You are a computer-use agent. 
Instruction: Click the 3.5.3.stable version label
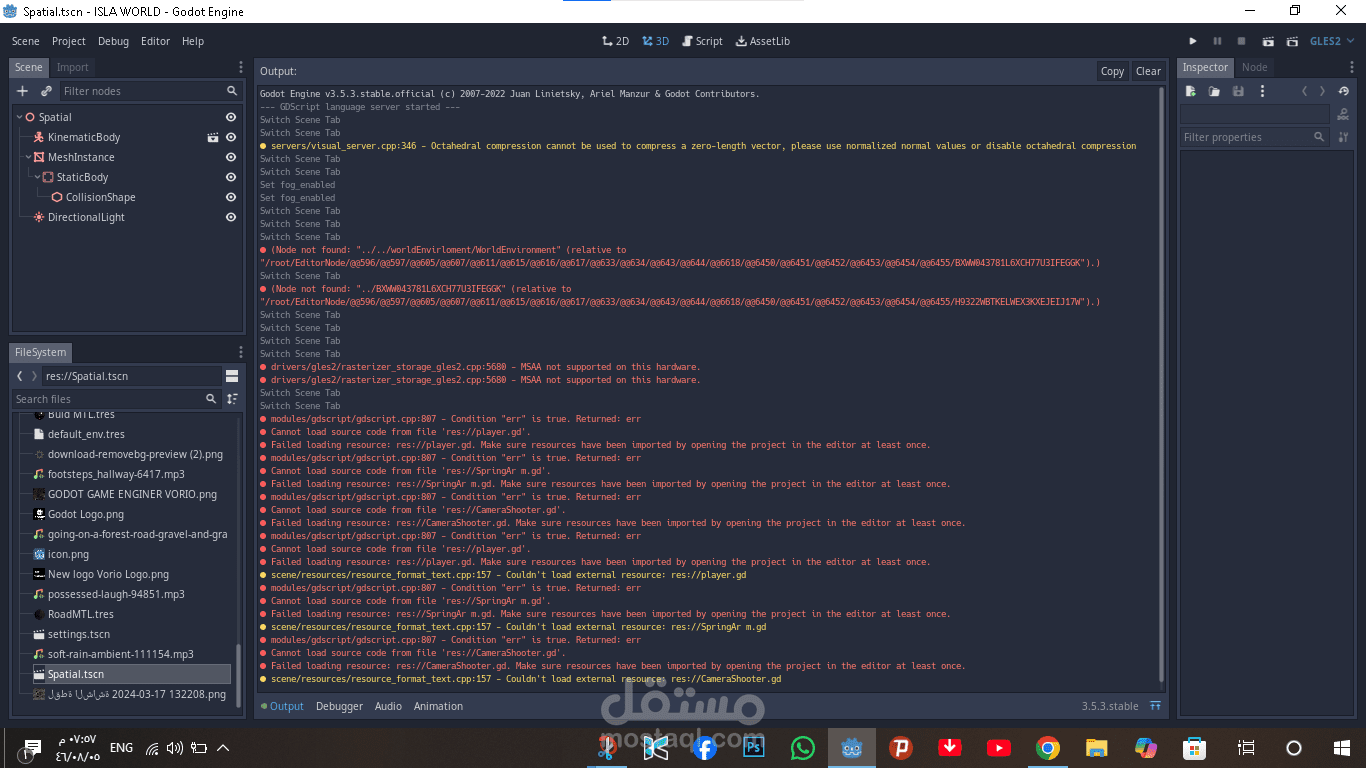(x=1110, y=706)
